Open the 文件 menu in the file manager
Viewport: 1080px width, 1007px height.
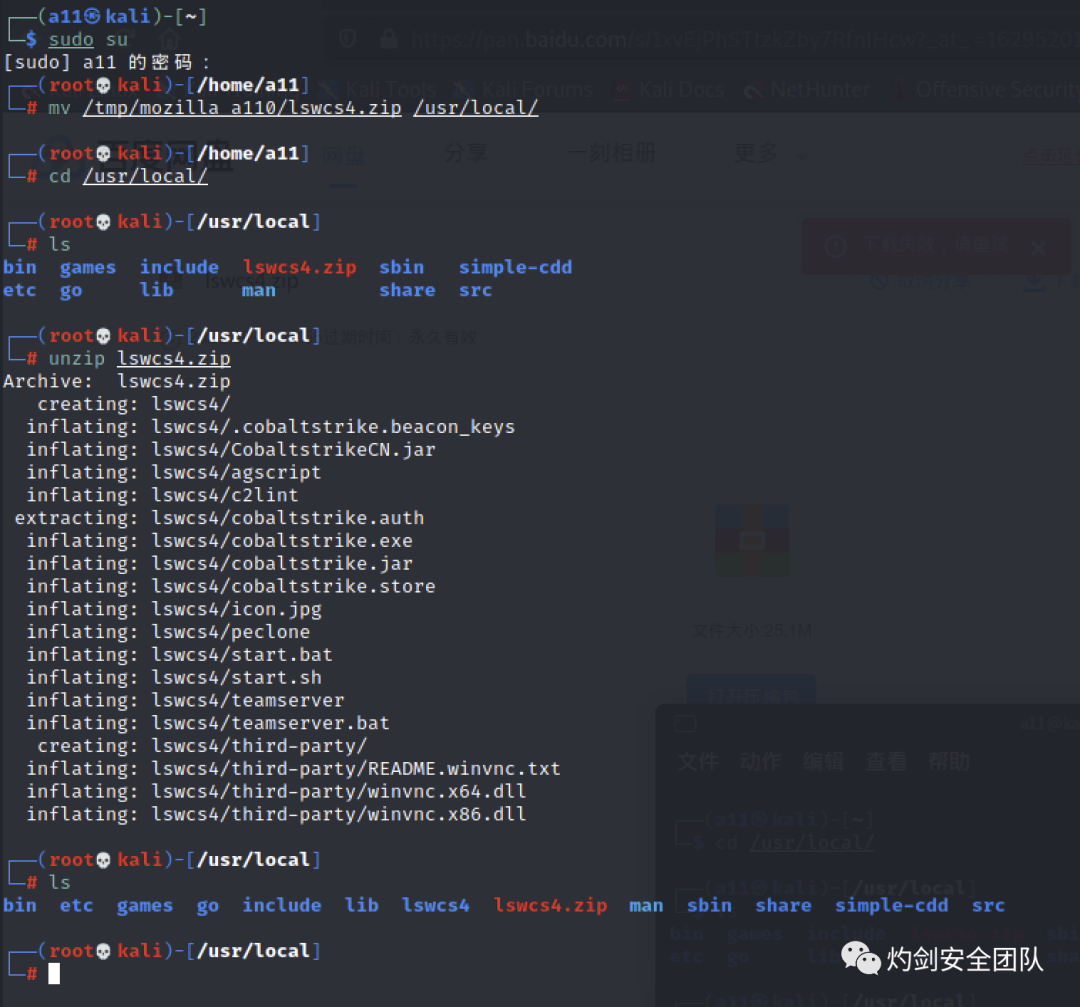pos(697,762)
